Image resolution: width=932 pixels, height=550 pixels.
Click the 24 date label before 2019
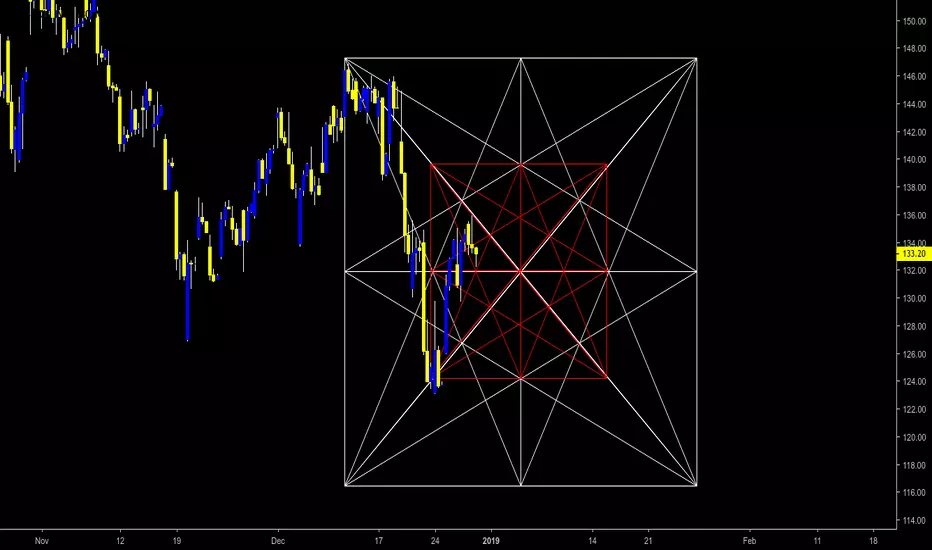435,540
